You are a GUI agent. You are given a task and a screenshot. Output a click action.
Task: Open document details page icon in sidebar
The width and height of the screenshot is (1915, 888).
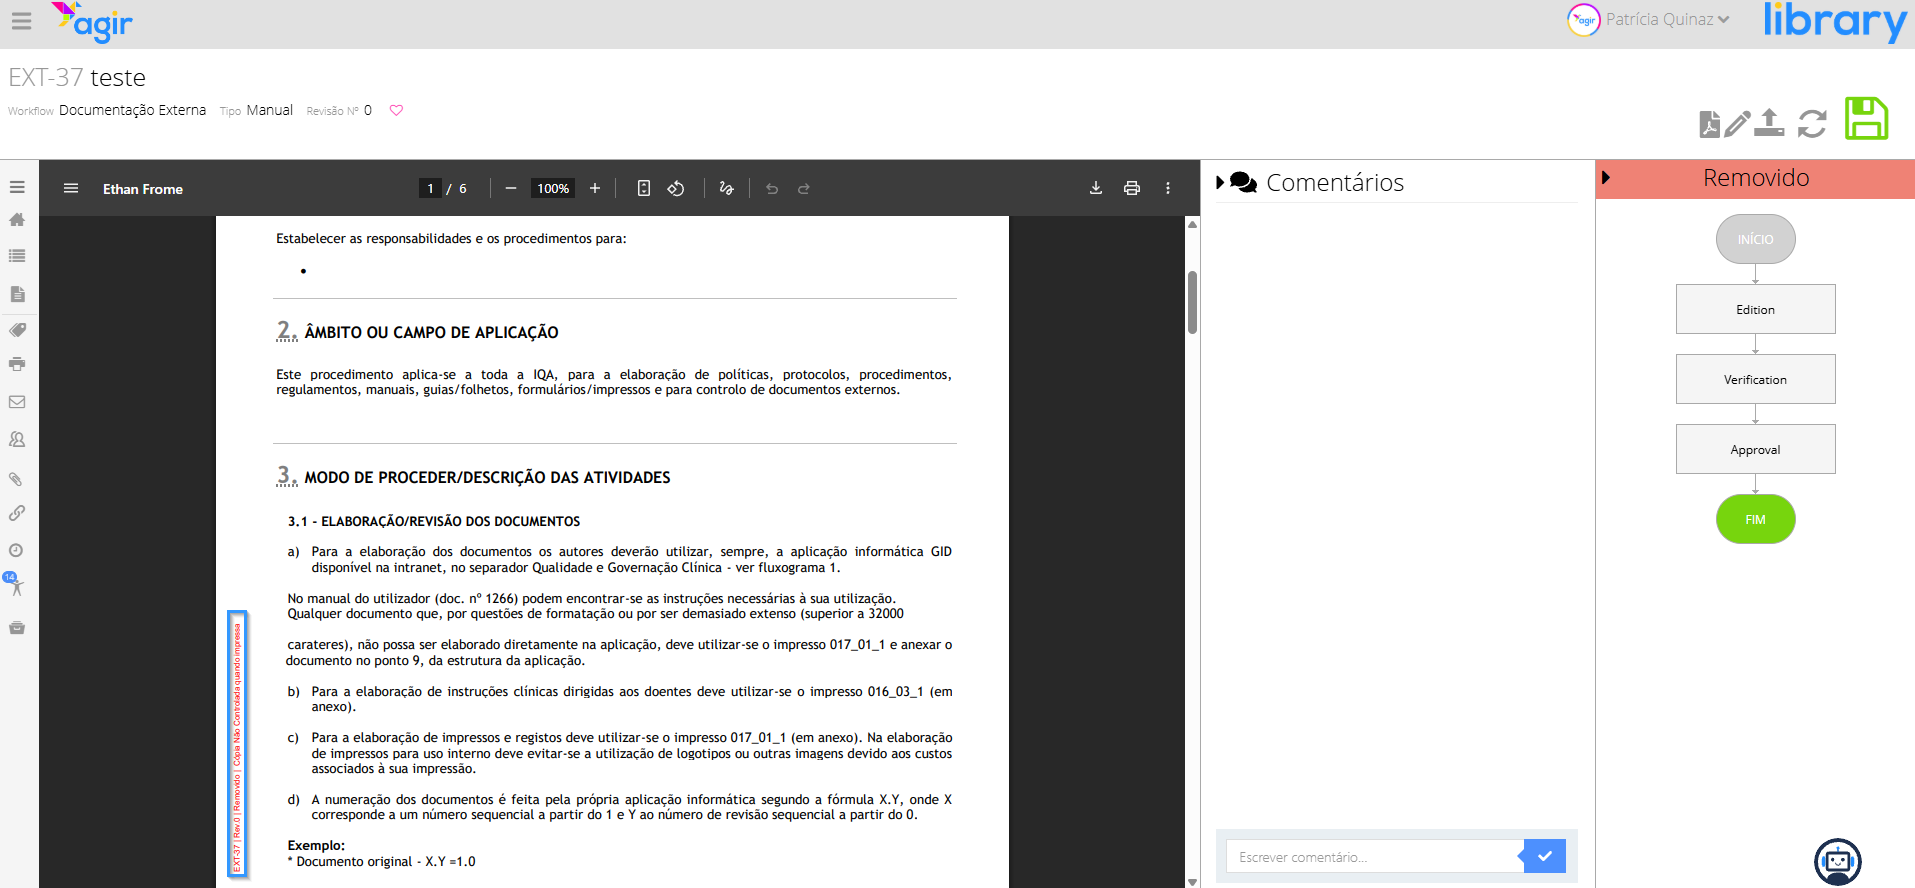[x=17, y=294]
